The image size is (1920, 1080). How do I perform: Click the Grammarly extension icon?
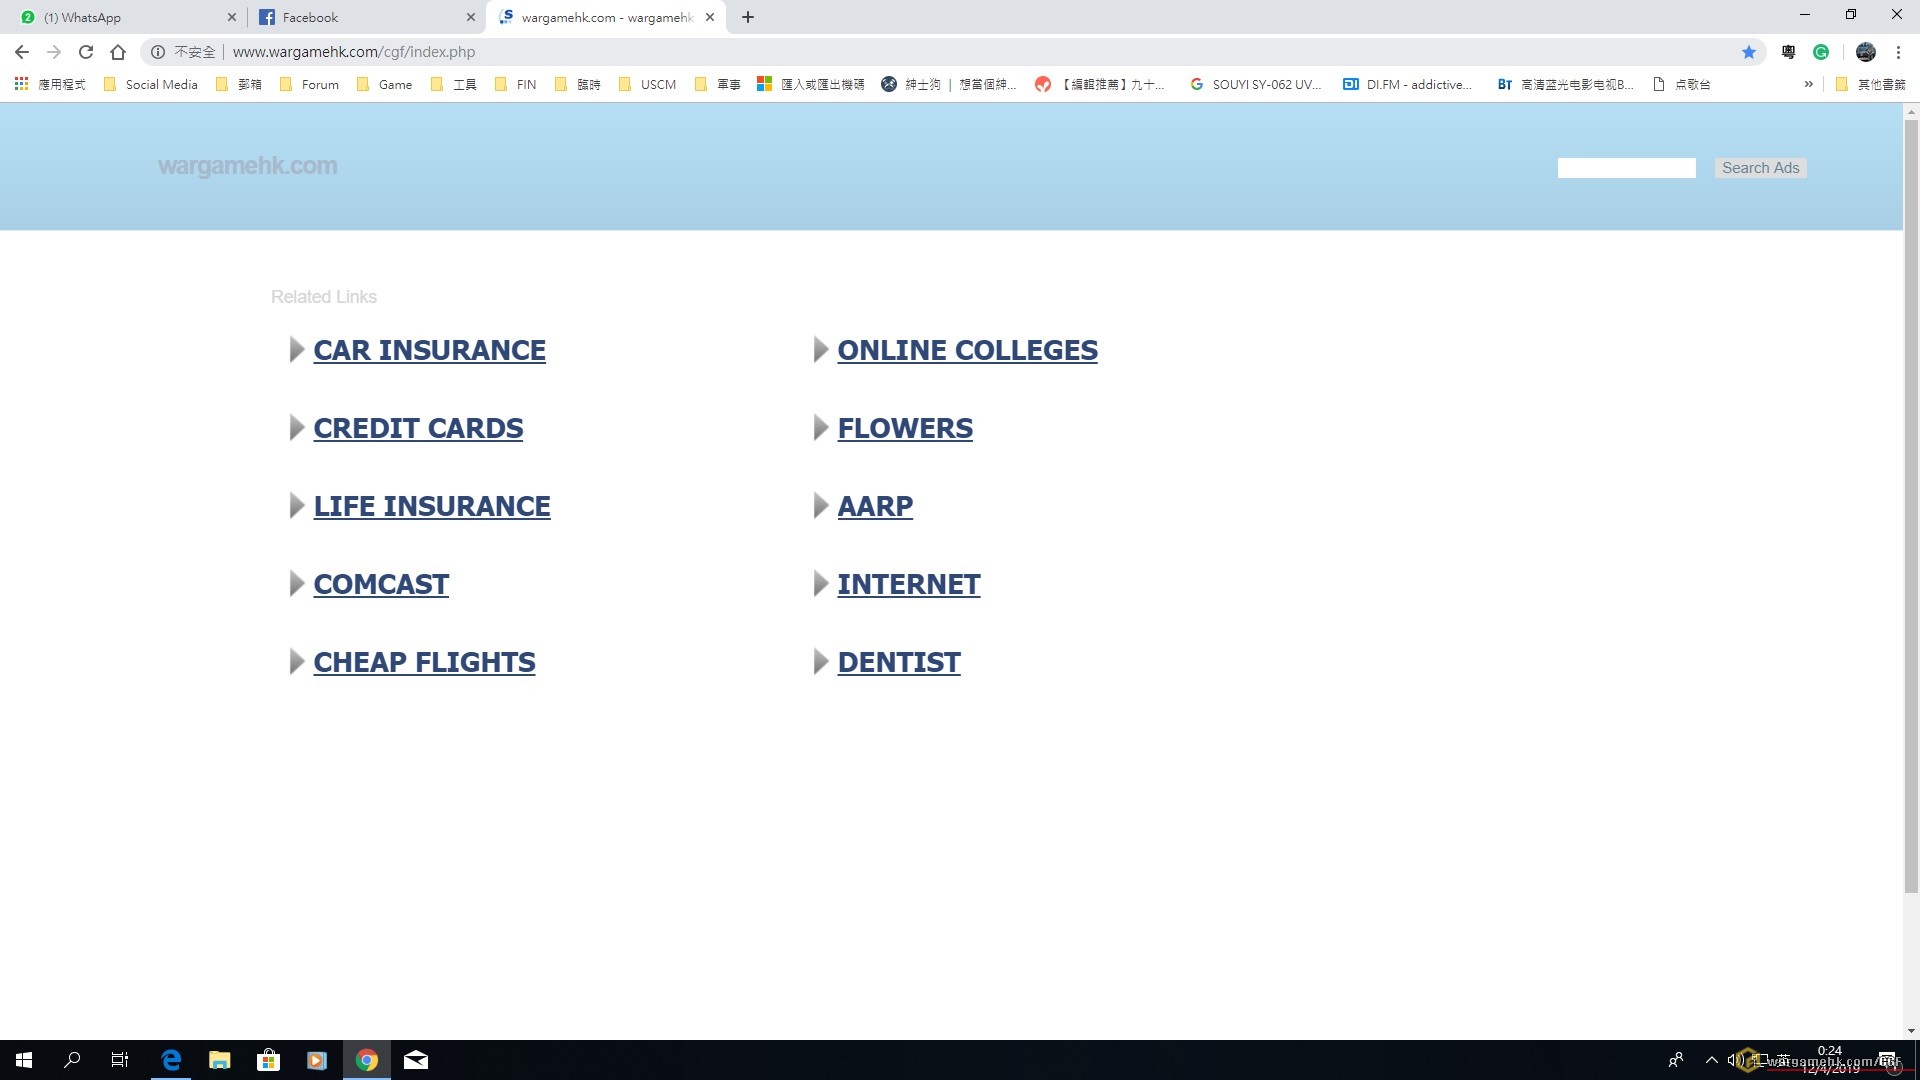click(x=1821, y=52)
